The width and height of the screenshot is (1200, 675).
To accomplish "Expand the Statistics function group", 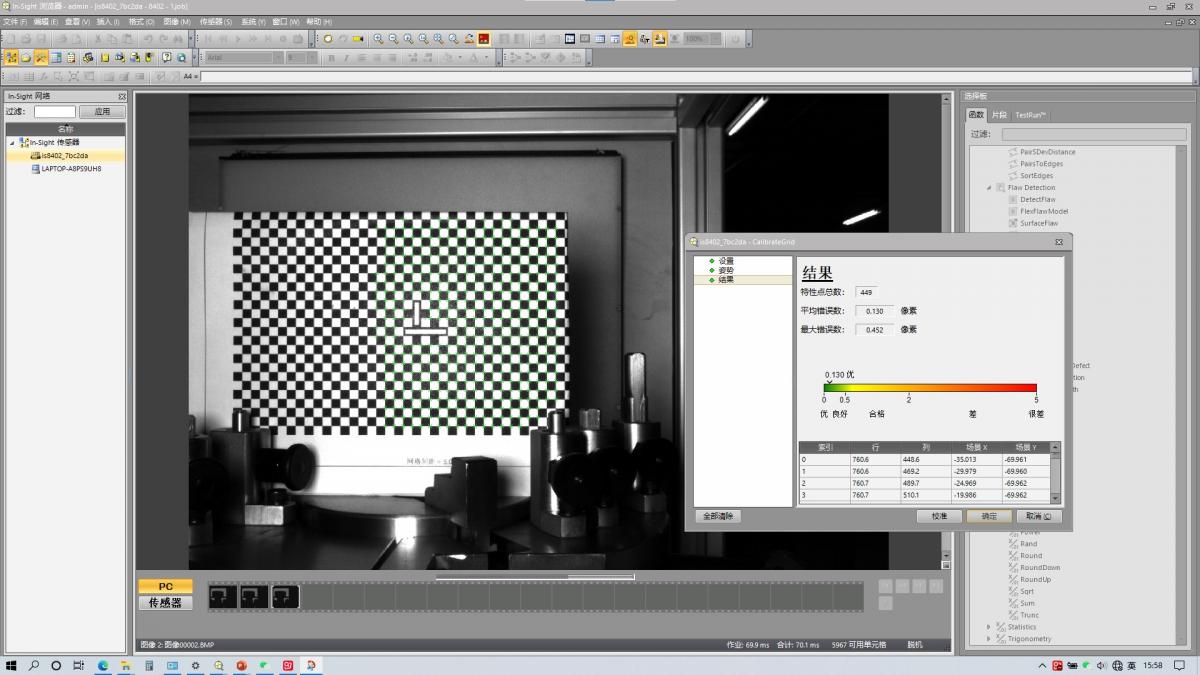I will coord(989,627).
